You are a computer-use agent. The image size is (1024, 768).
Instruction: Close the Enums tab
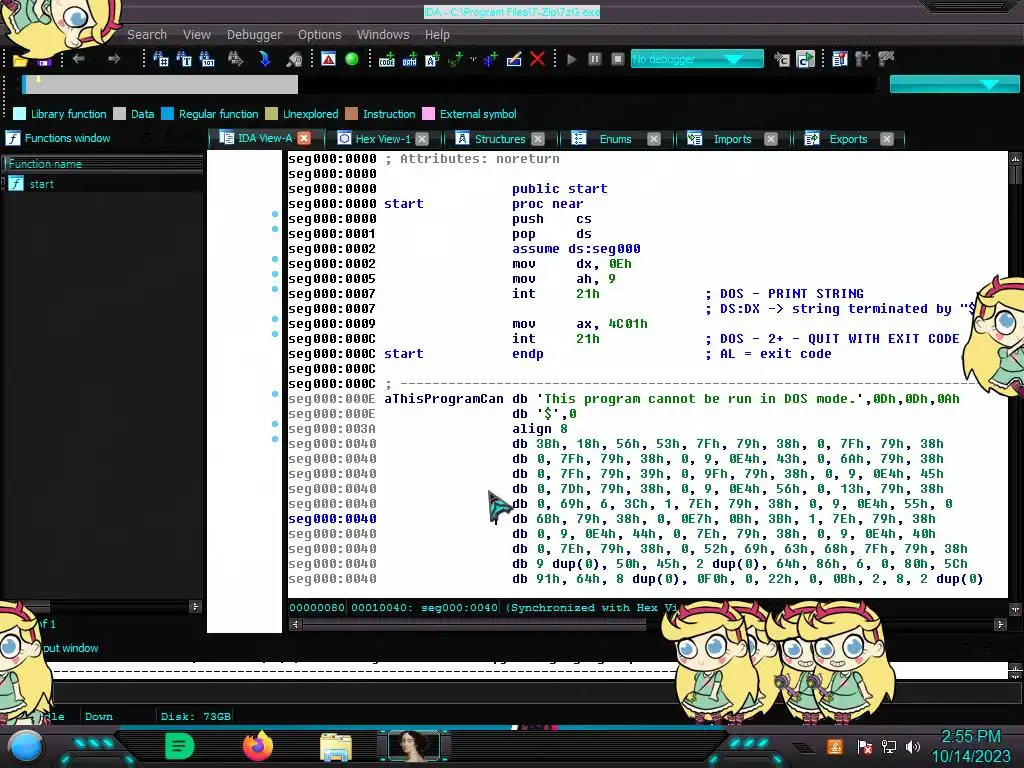(x=654, y=138)
